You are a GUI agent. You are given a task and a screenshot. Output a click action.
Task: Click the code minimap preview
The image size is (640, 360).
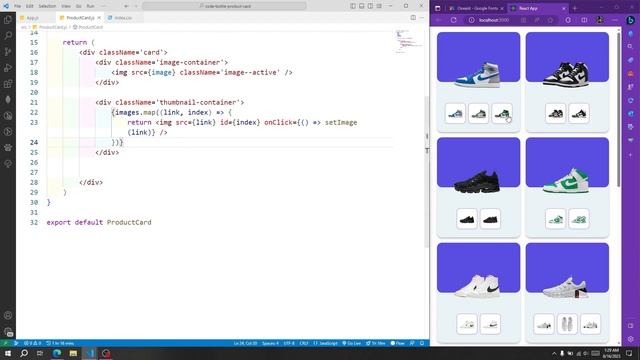pyautogui.click(x=408, y=41)
